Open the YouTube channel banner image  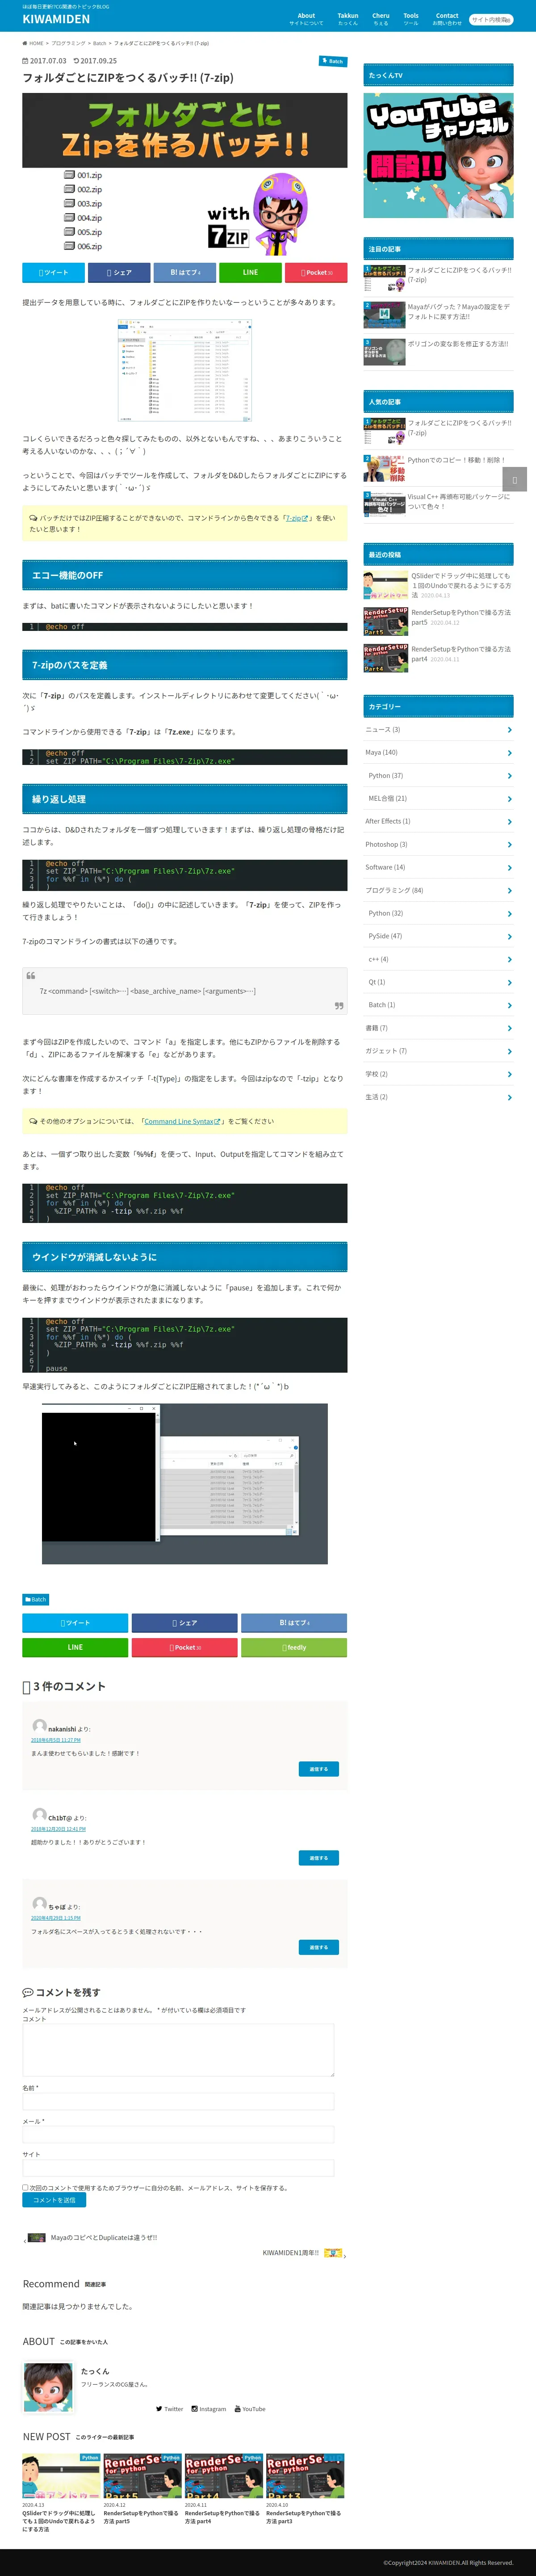coord(438,155)
